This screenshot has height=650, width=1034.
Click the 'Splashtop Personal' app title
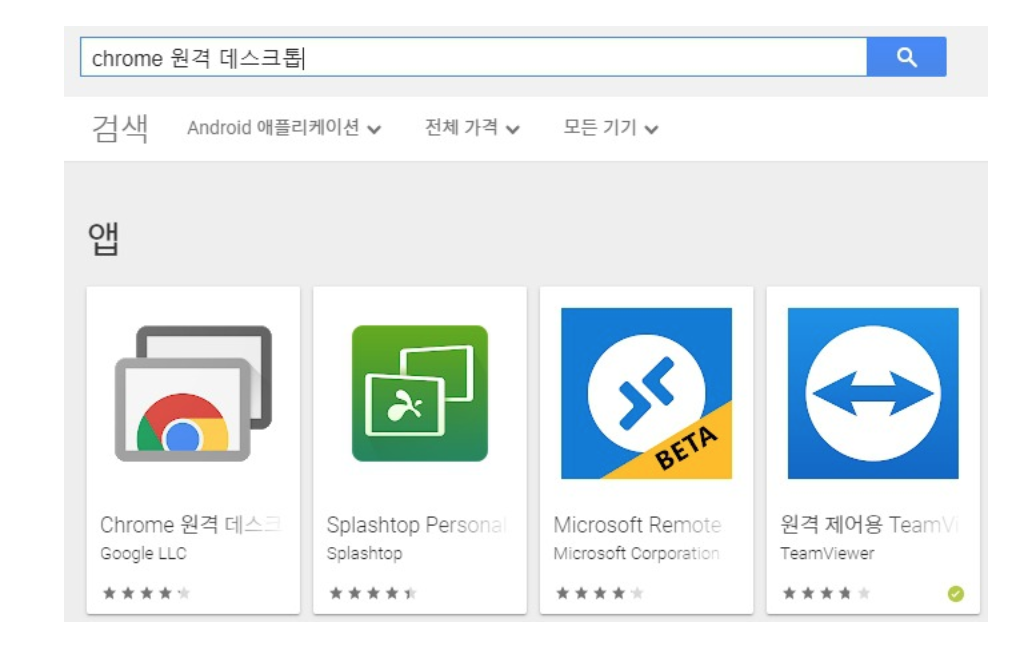click(x=417, y=525)
